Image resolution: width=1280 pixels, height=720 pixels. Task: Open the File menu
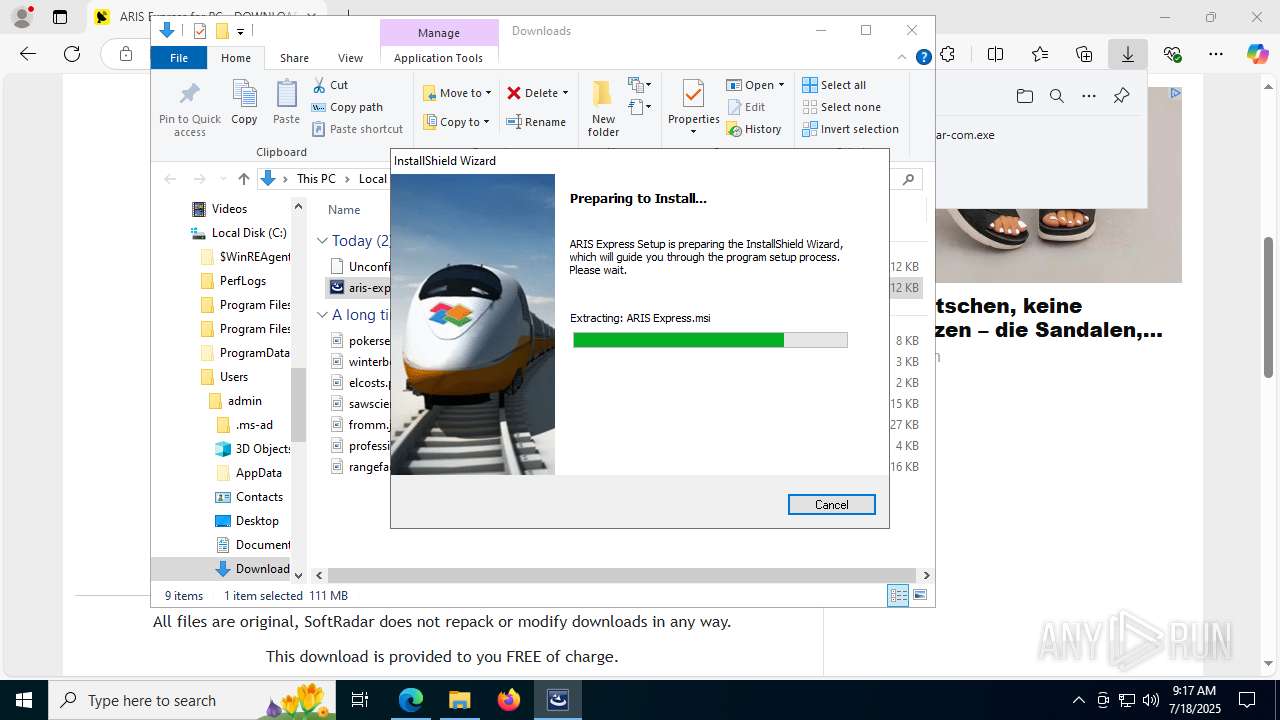179,58
